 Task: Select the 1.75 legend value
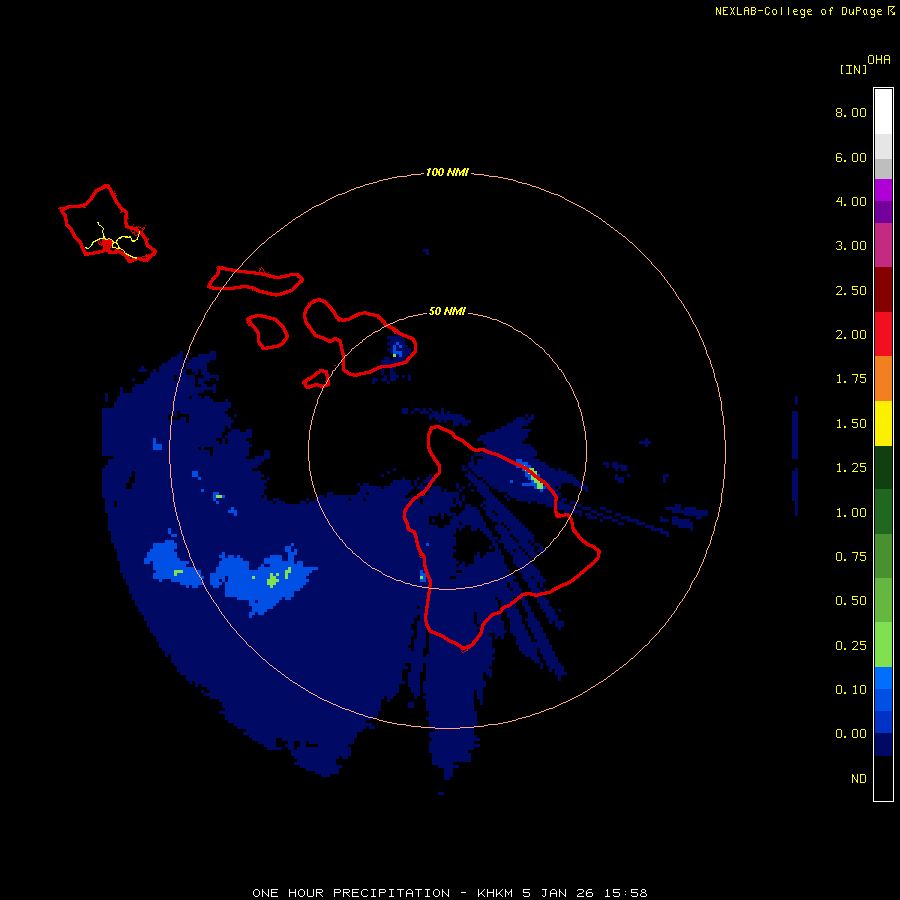coord(851,379)
